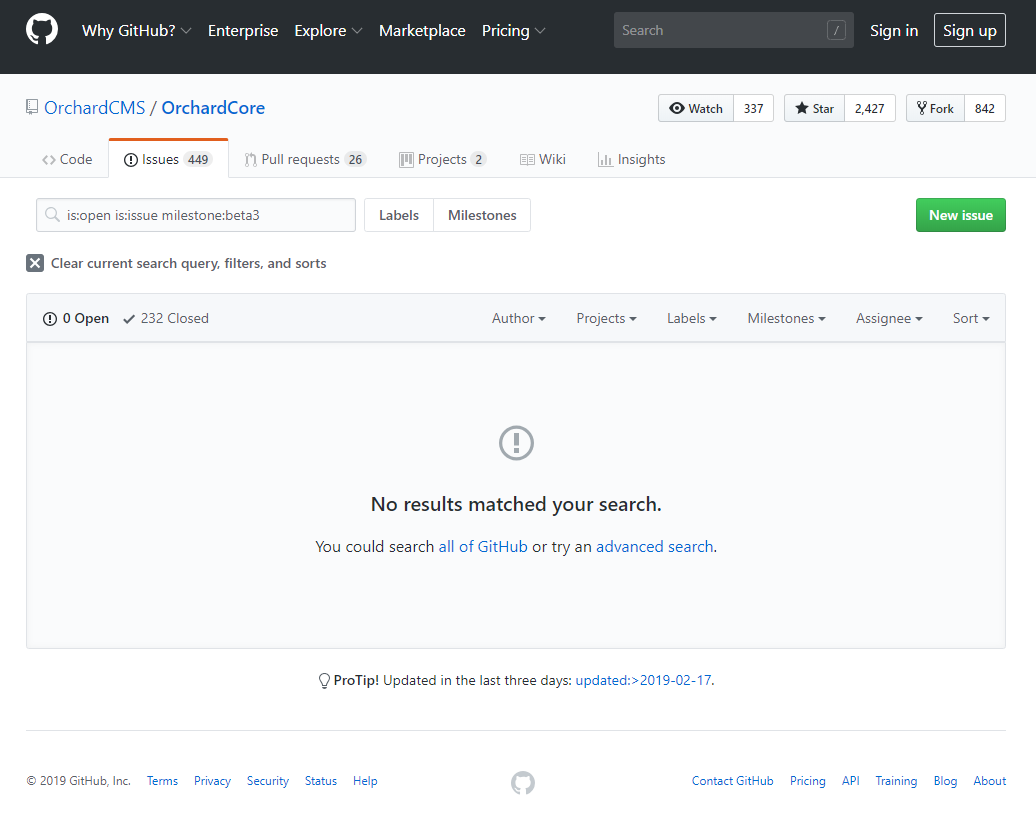1036x816 pixels.
Task: Open the Milestones filter dropdown
Action: pos(786,318)
